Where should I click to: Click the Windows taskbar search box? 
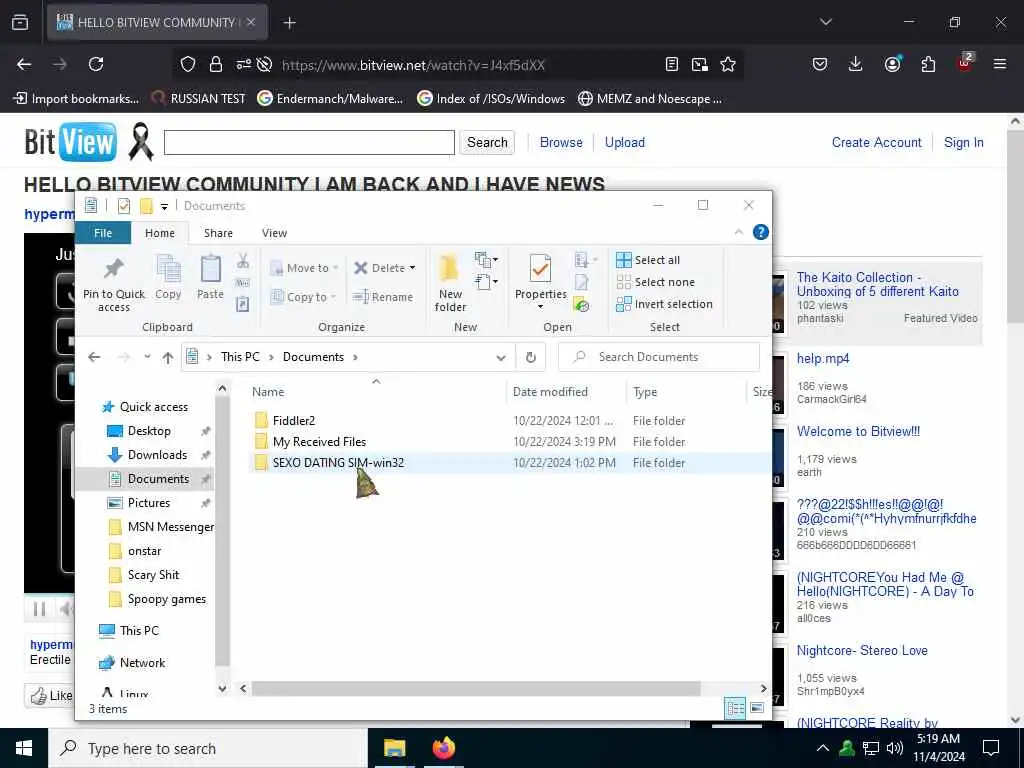click(208, 748)
